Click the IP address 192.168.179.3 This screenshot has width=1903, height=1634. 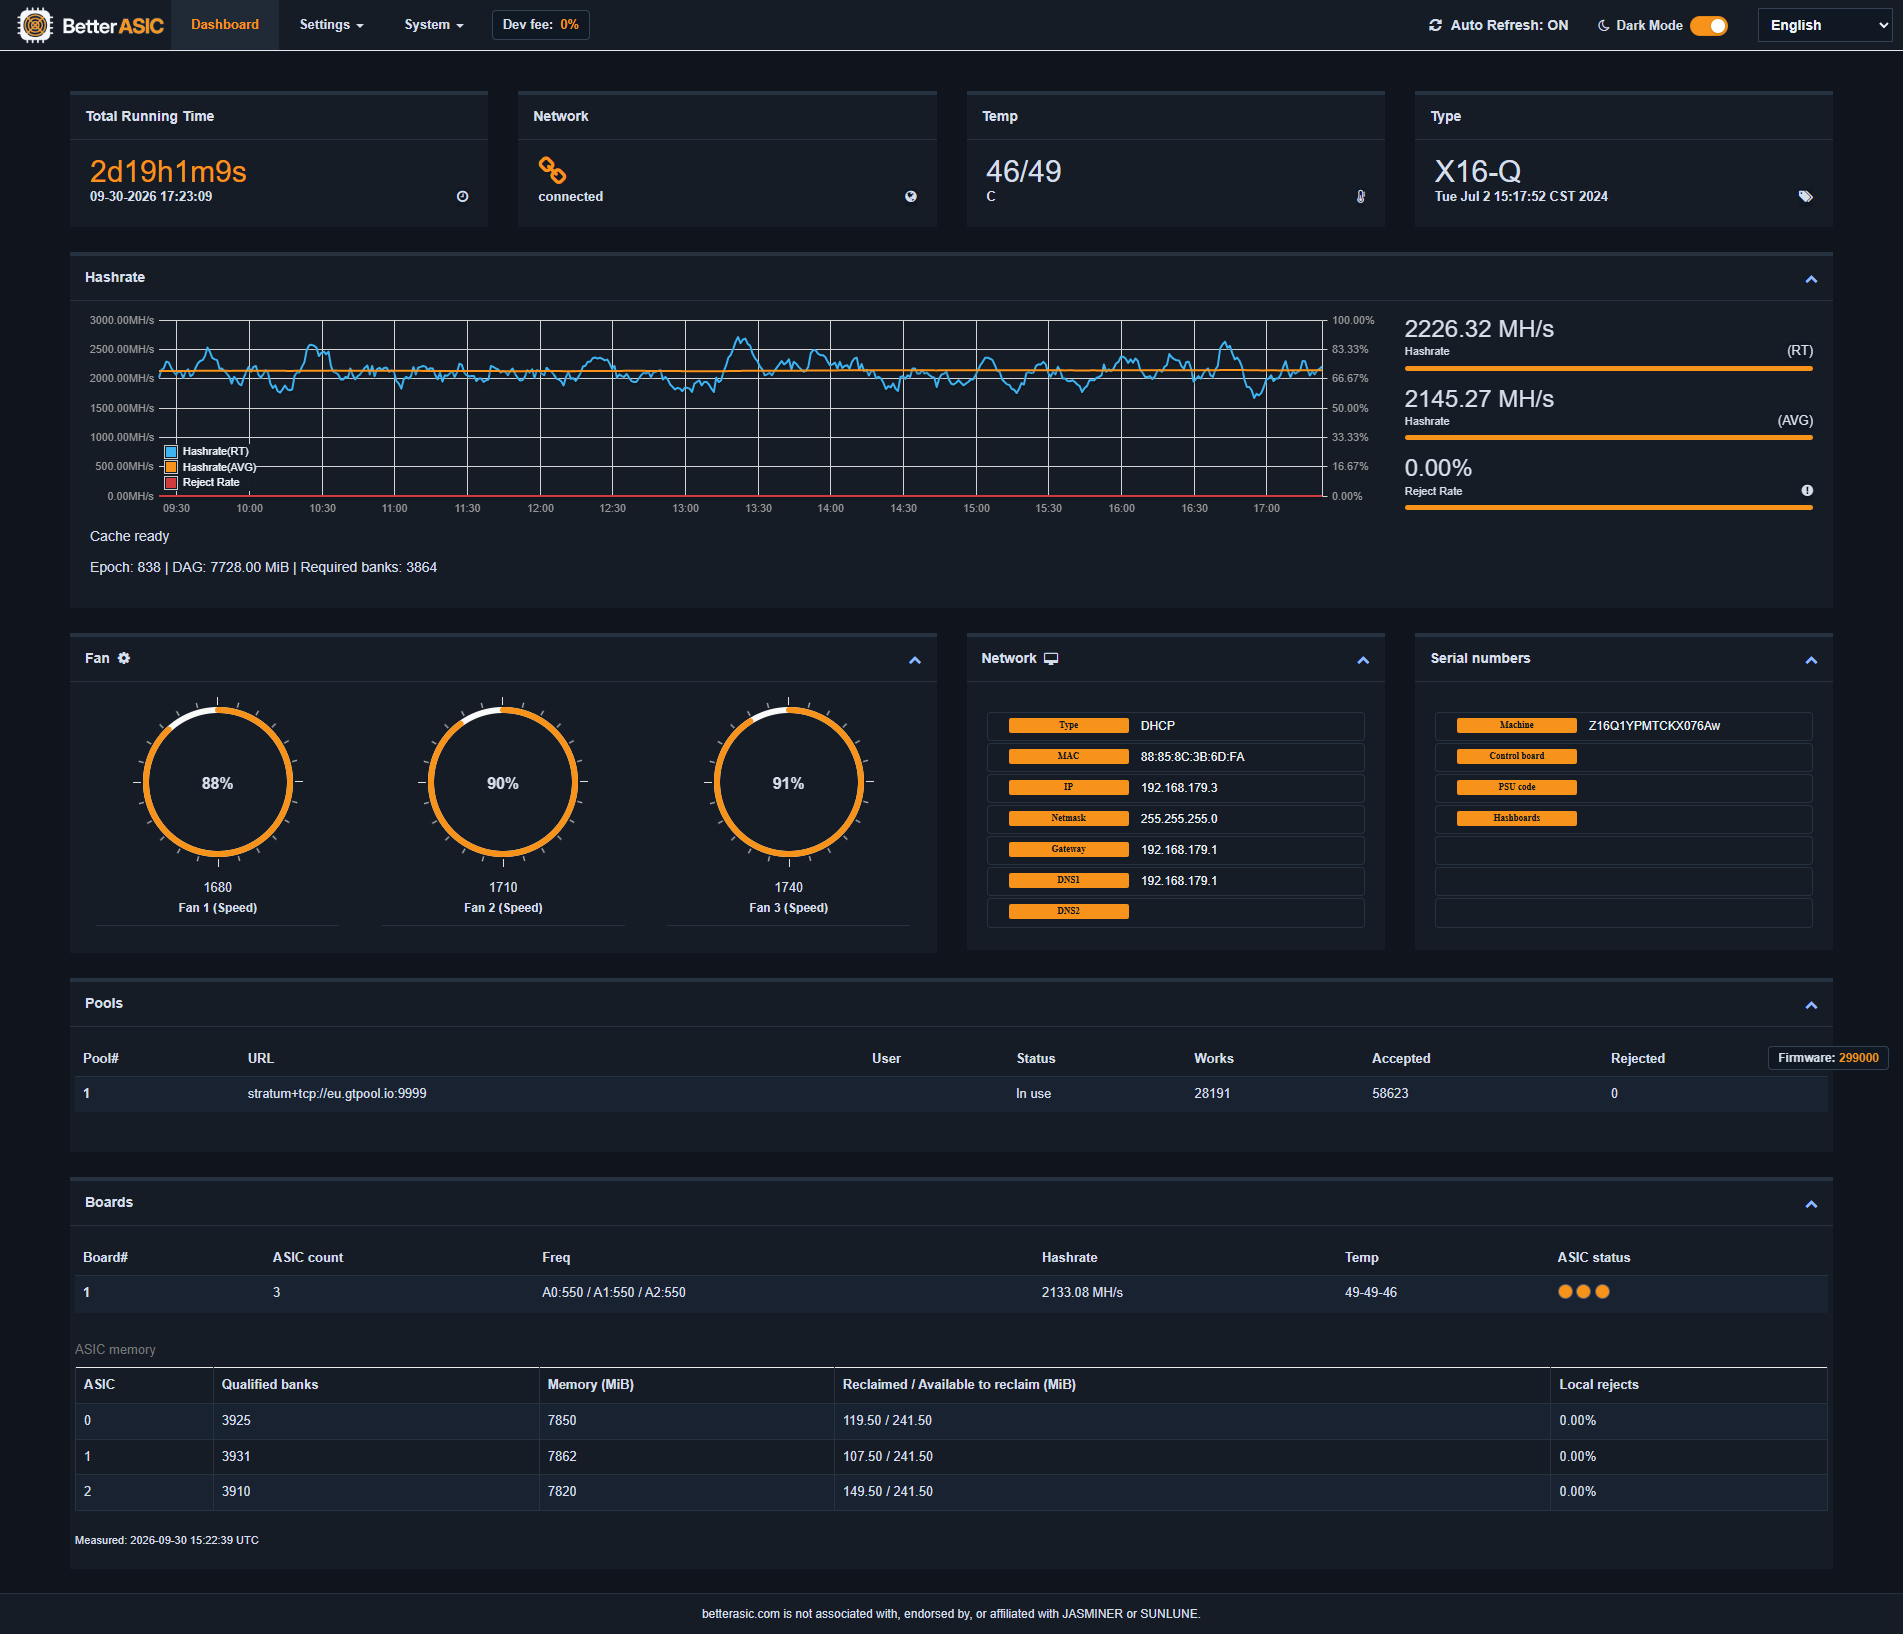point(1179,788)
